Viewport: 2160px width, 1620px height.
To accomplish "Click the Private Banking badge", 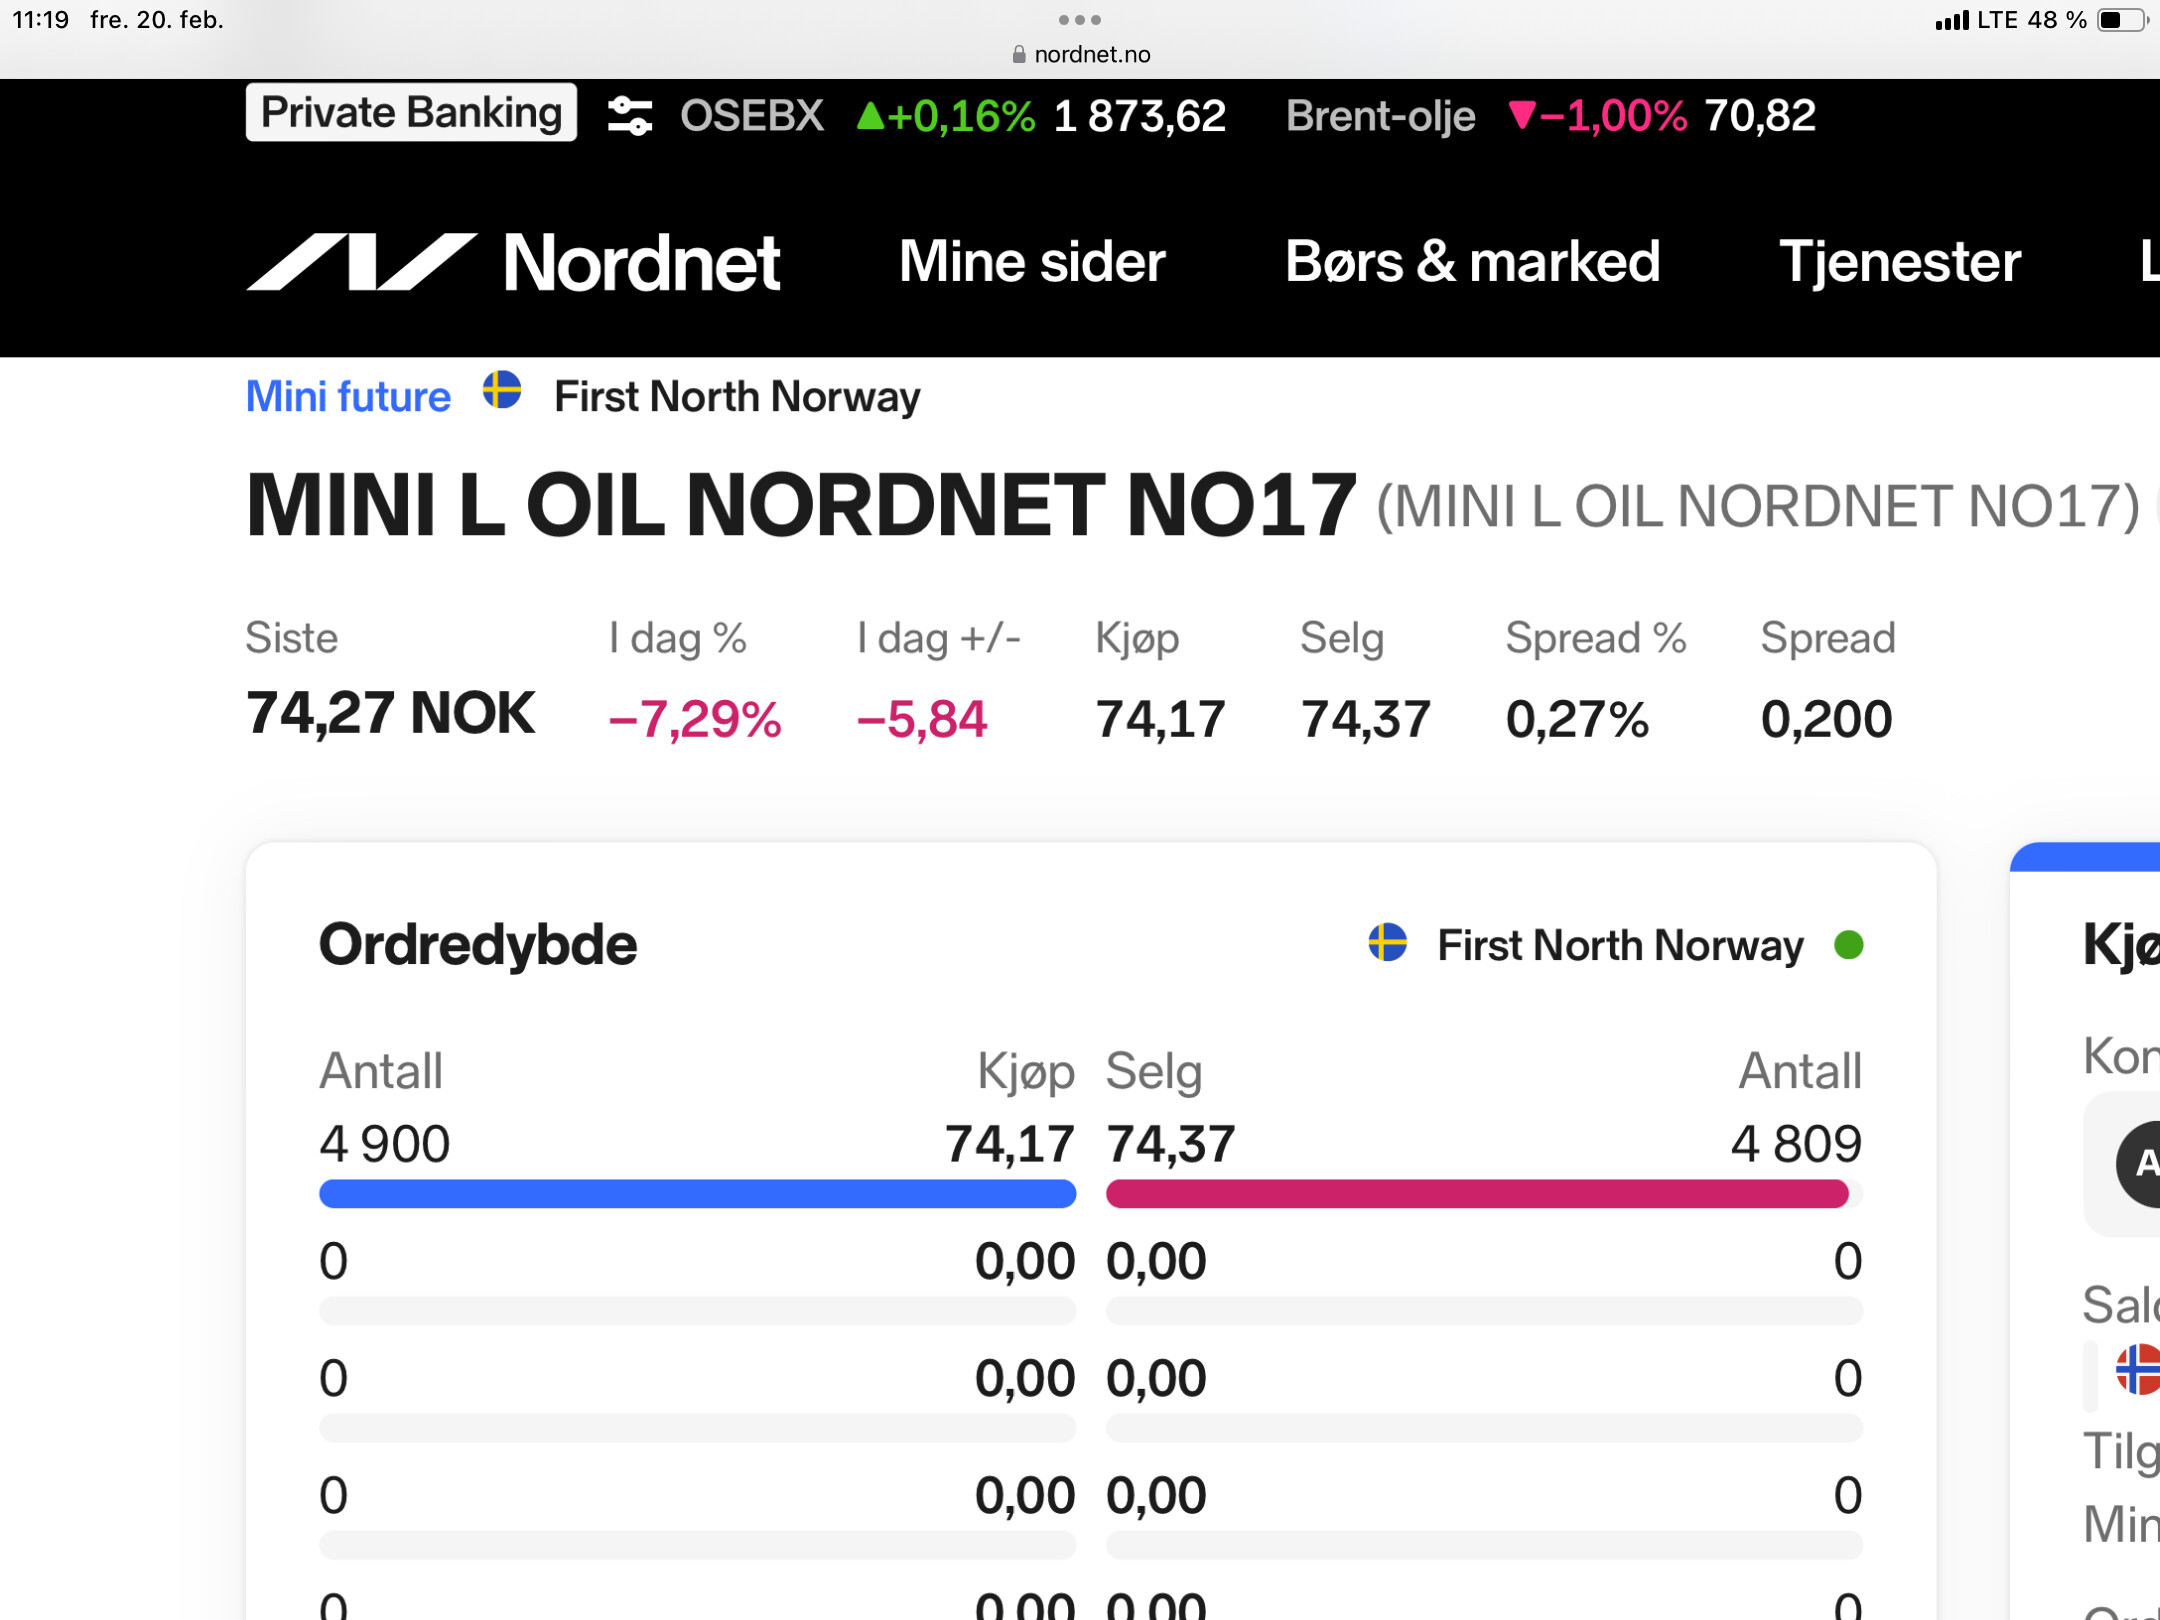I will tap(411, 113).
